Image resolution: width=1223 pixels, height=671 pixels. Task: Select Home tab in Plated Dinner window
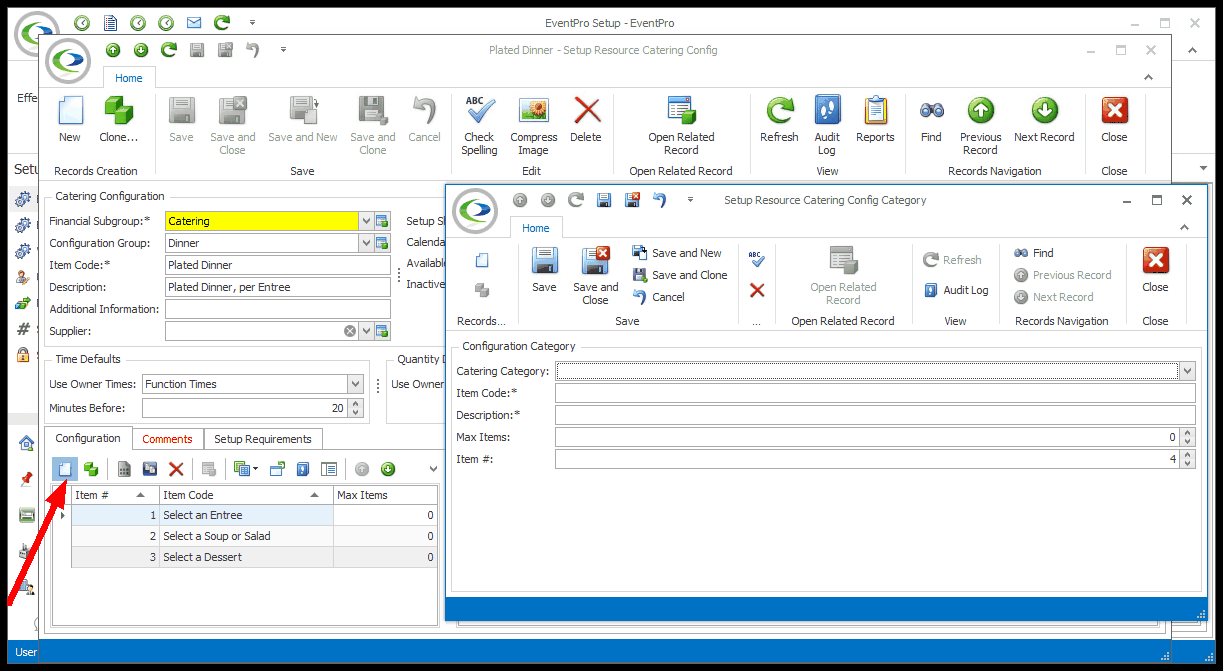click(x=129, y=78)
